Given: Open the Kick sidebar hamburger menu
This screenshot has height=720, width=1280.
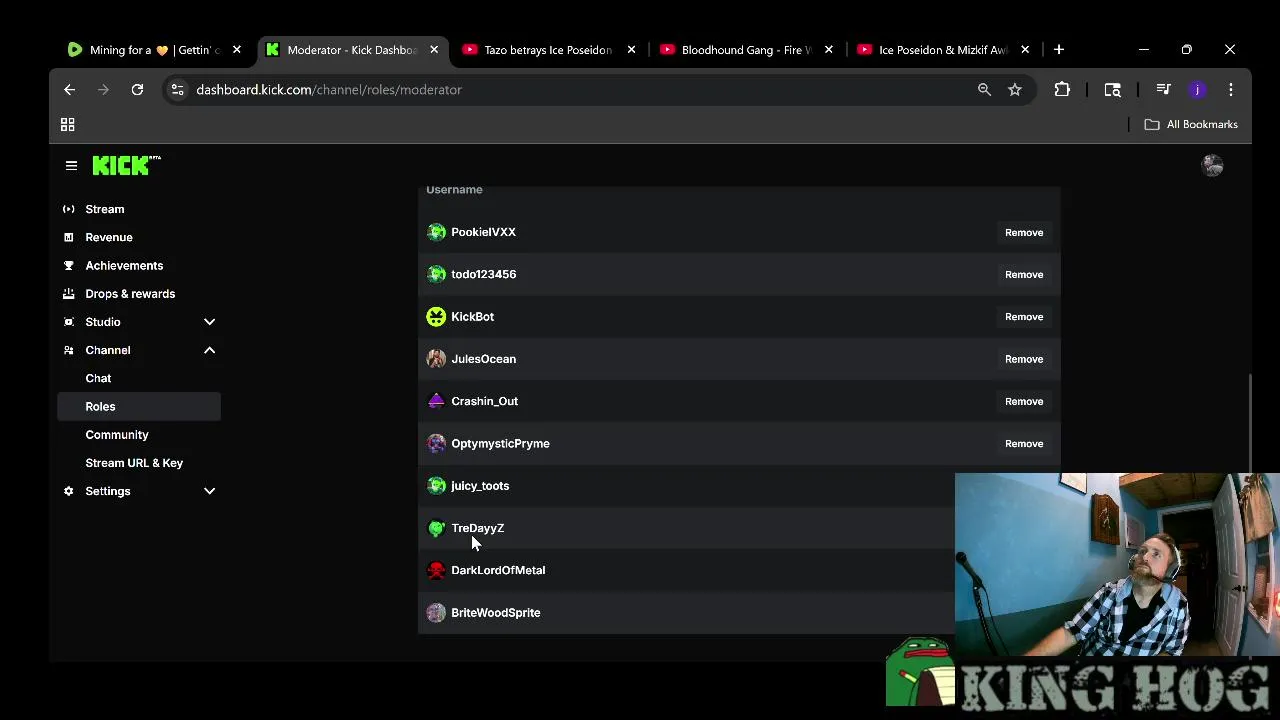Looking at the screenshot, I should [71, 166].
